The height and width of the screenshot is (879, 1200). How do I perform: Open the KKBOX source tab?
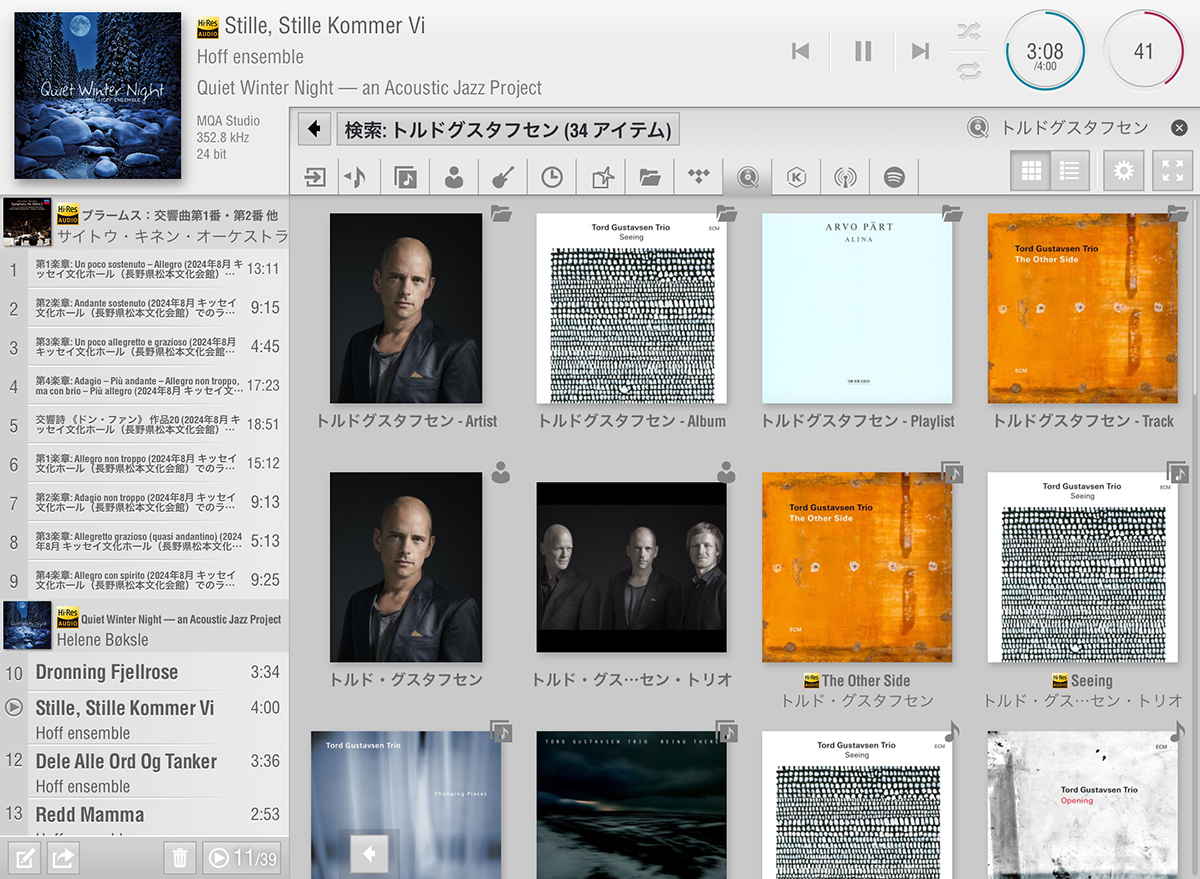pos(796,177)
